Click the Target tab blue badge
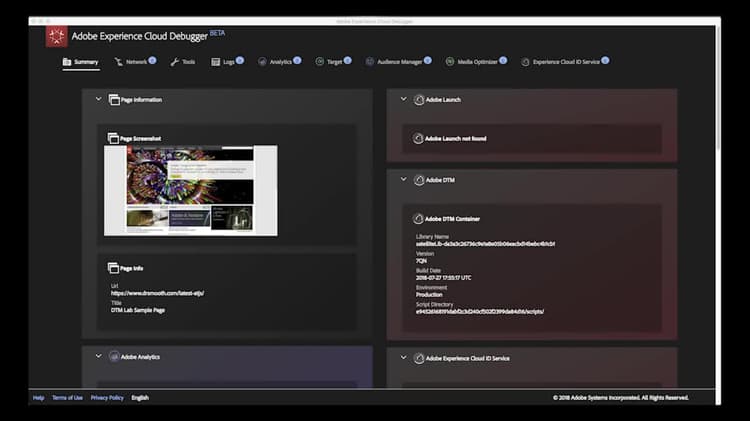 pos(348,60)
